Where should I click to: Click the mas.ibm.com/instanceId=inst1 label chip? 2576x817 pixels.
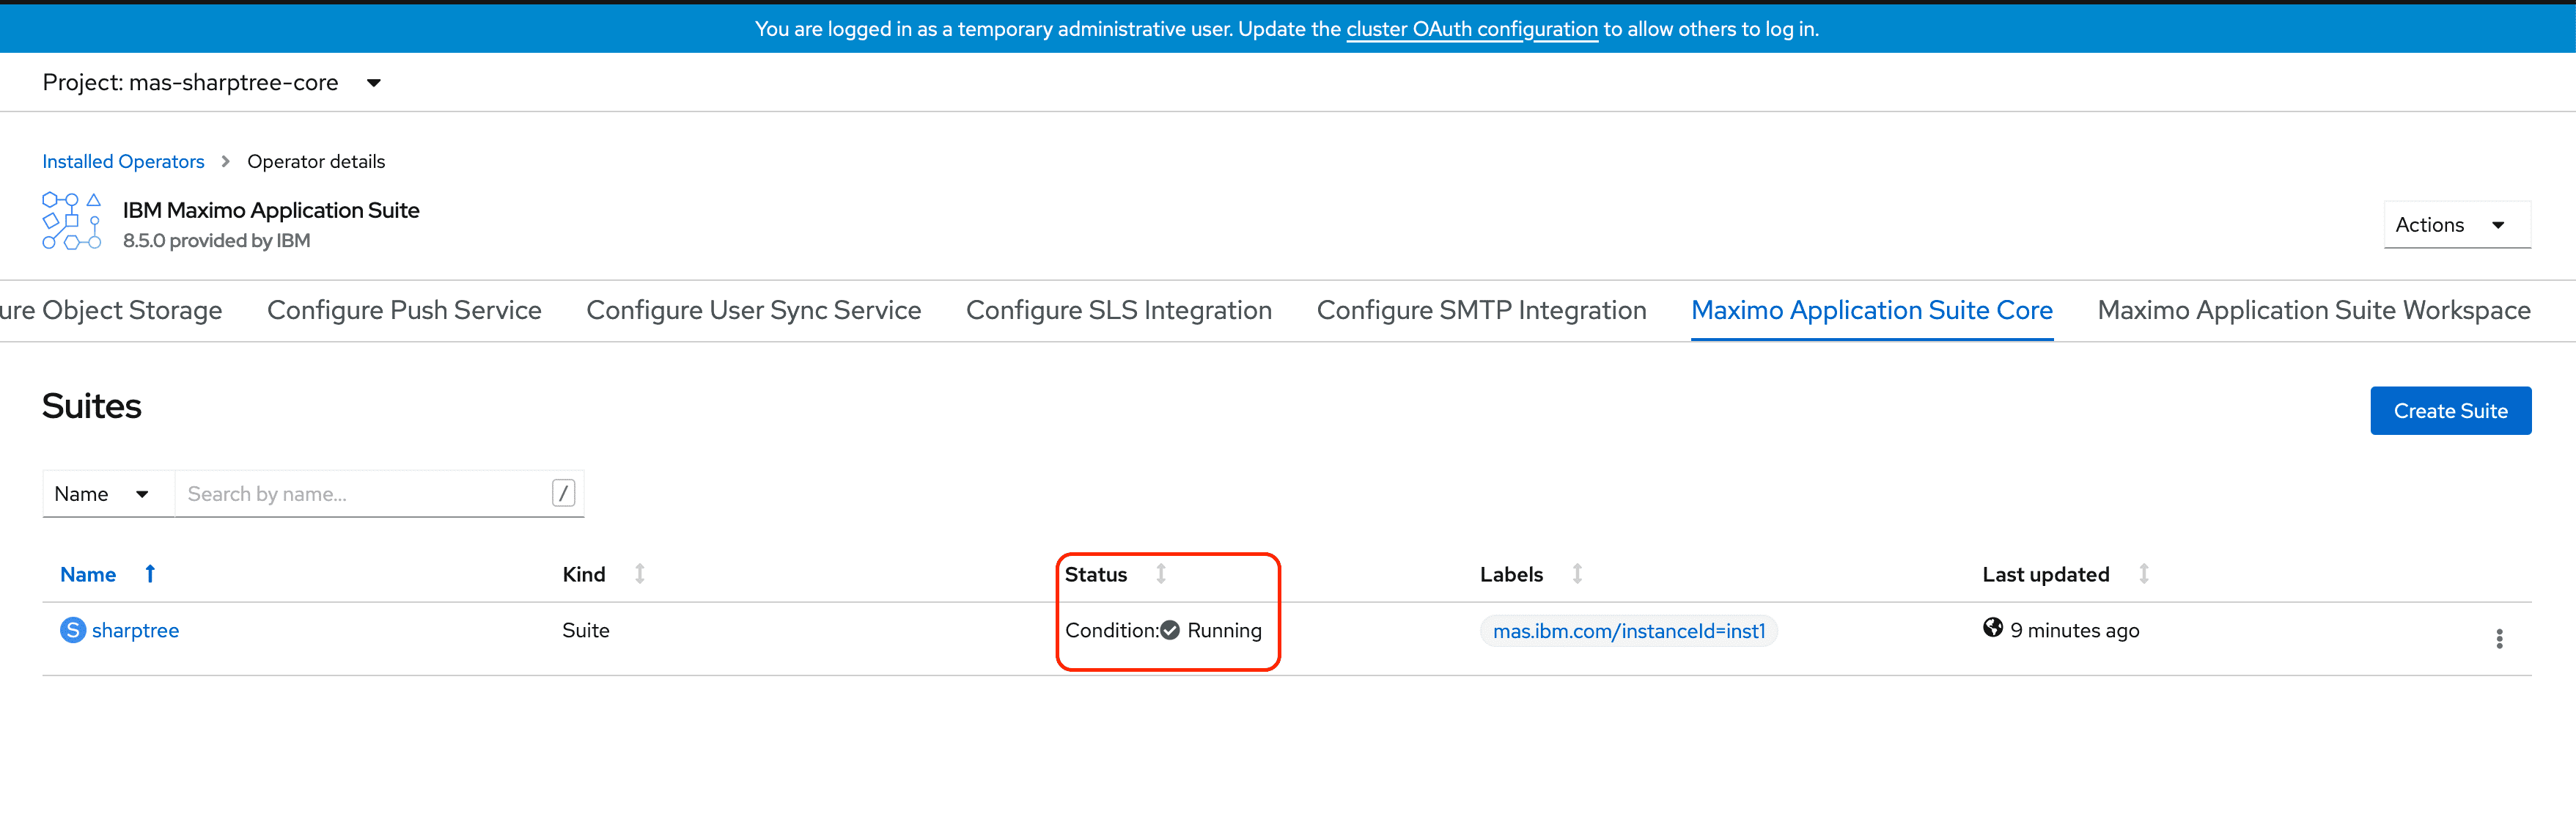[1629, 631]
